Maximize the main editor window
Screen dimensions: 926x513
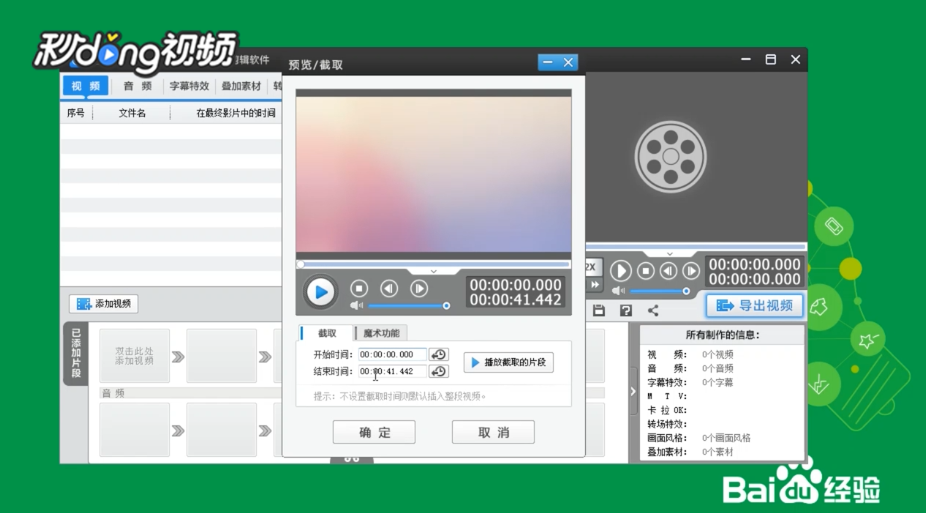click(771, 59)
